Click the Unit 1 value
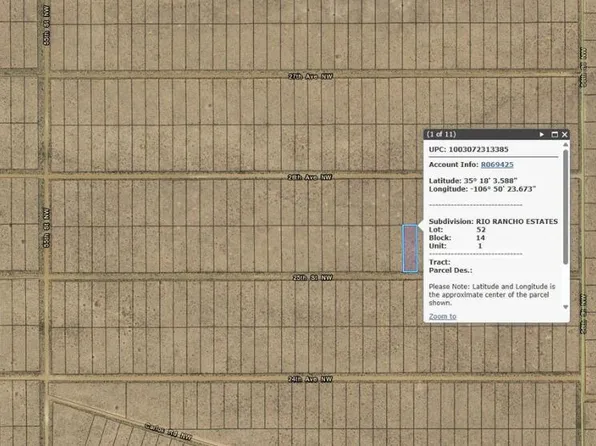This screenshot has height=446, width=596. (x=480, y=246)
